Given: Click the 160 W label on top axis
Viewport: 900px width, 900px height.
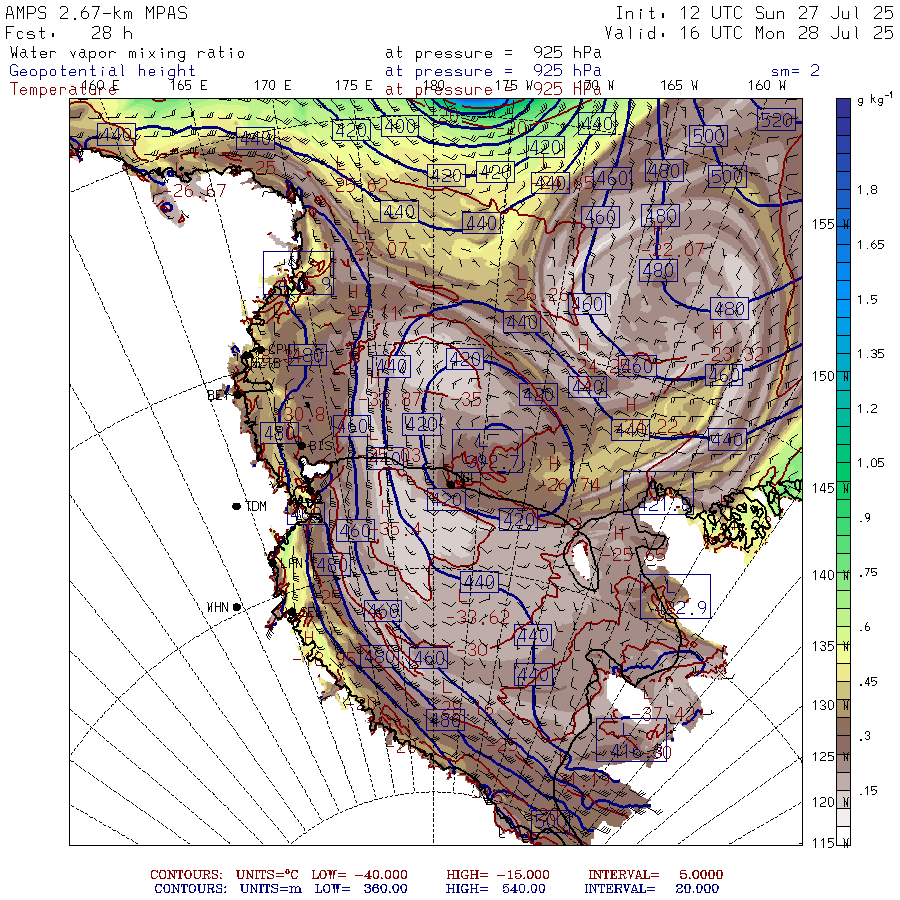Looking at the screenshot, I should (x=766, y=85).
